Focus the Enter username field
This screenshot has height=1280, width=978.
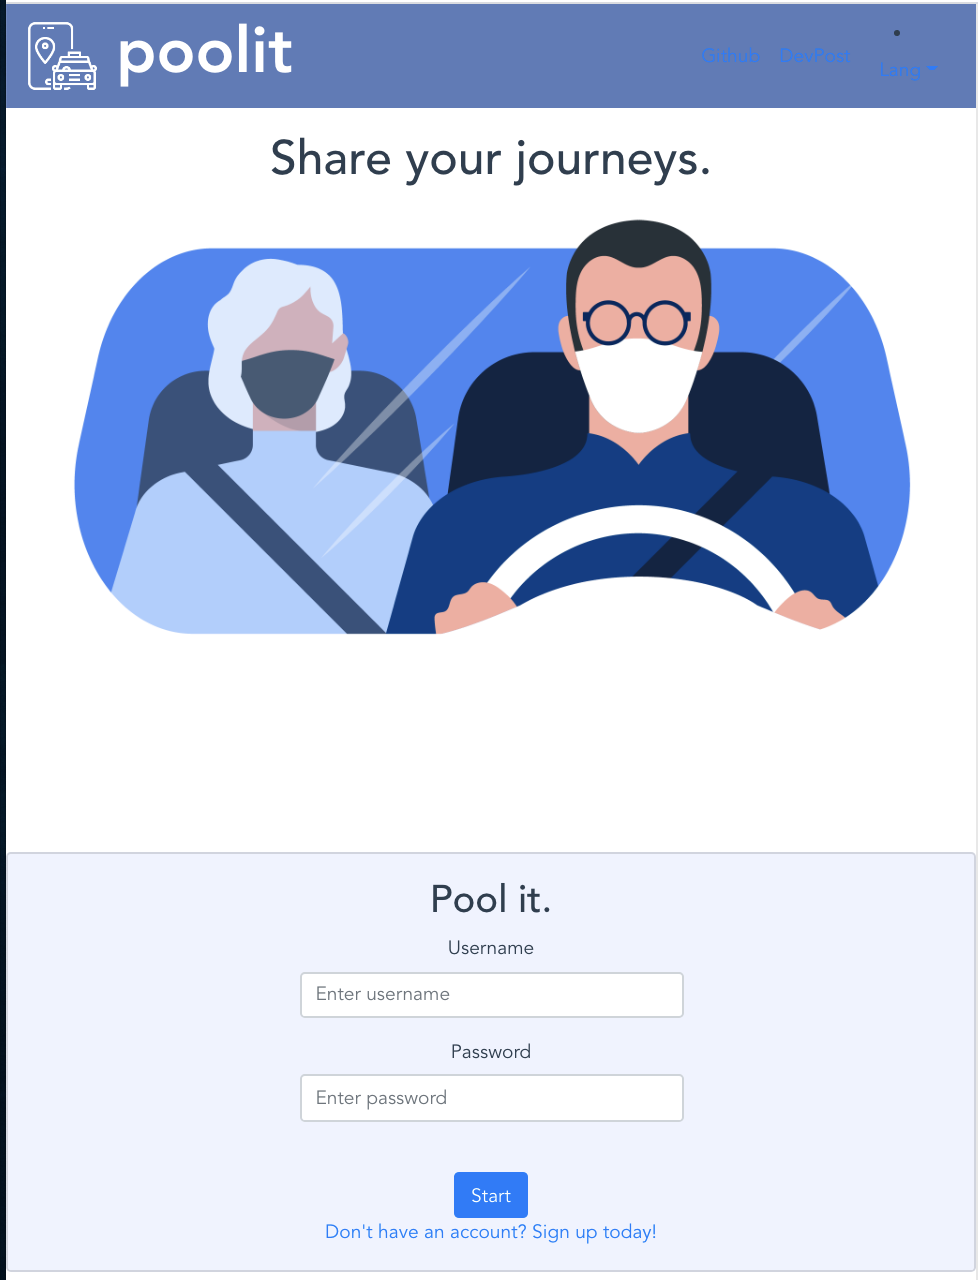pyautogui.click(x=492, y=995)
